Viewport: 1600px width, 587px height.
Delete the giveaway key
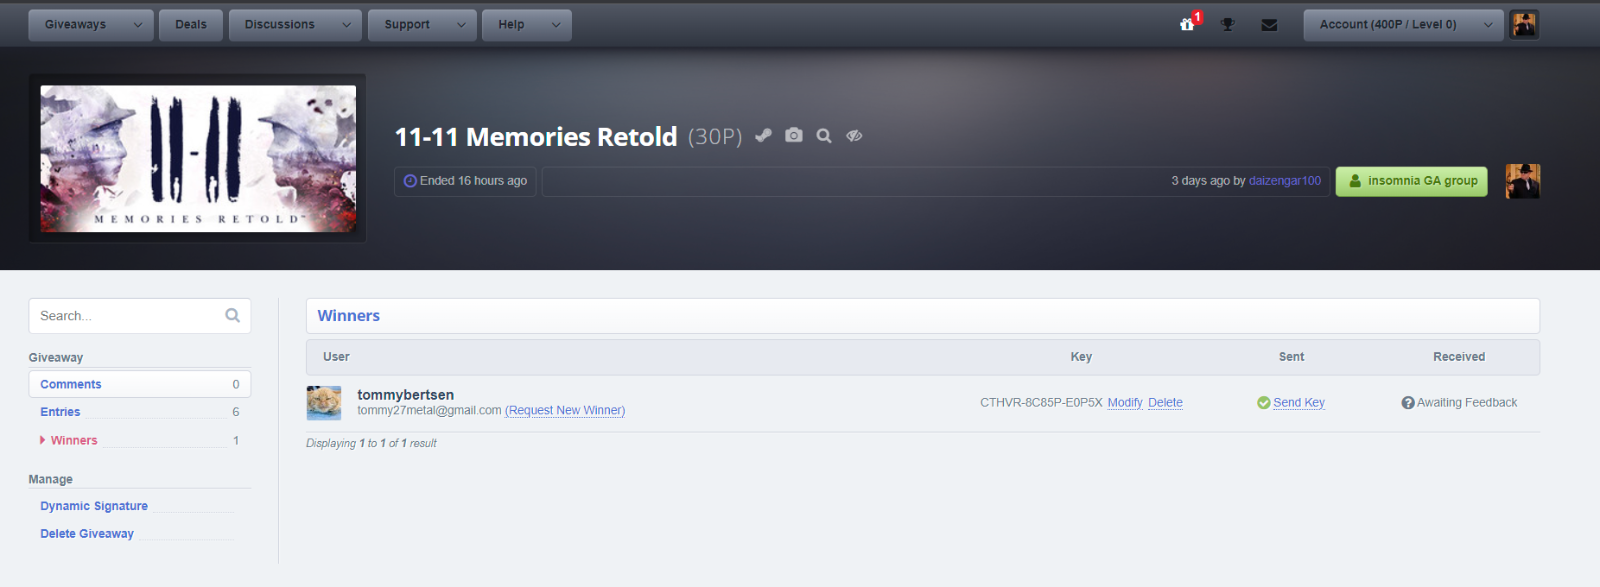point(1165,403)
